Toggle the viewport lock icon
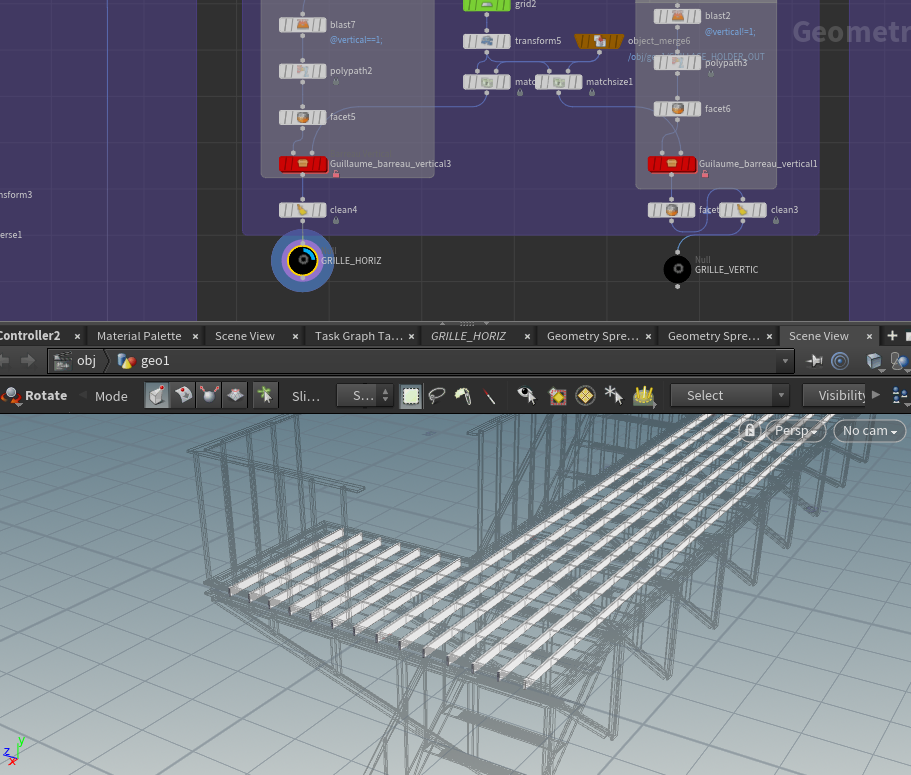This screenshot has width=911, height=775. [750, 430]
